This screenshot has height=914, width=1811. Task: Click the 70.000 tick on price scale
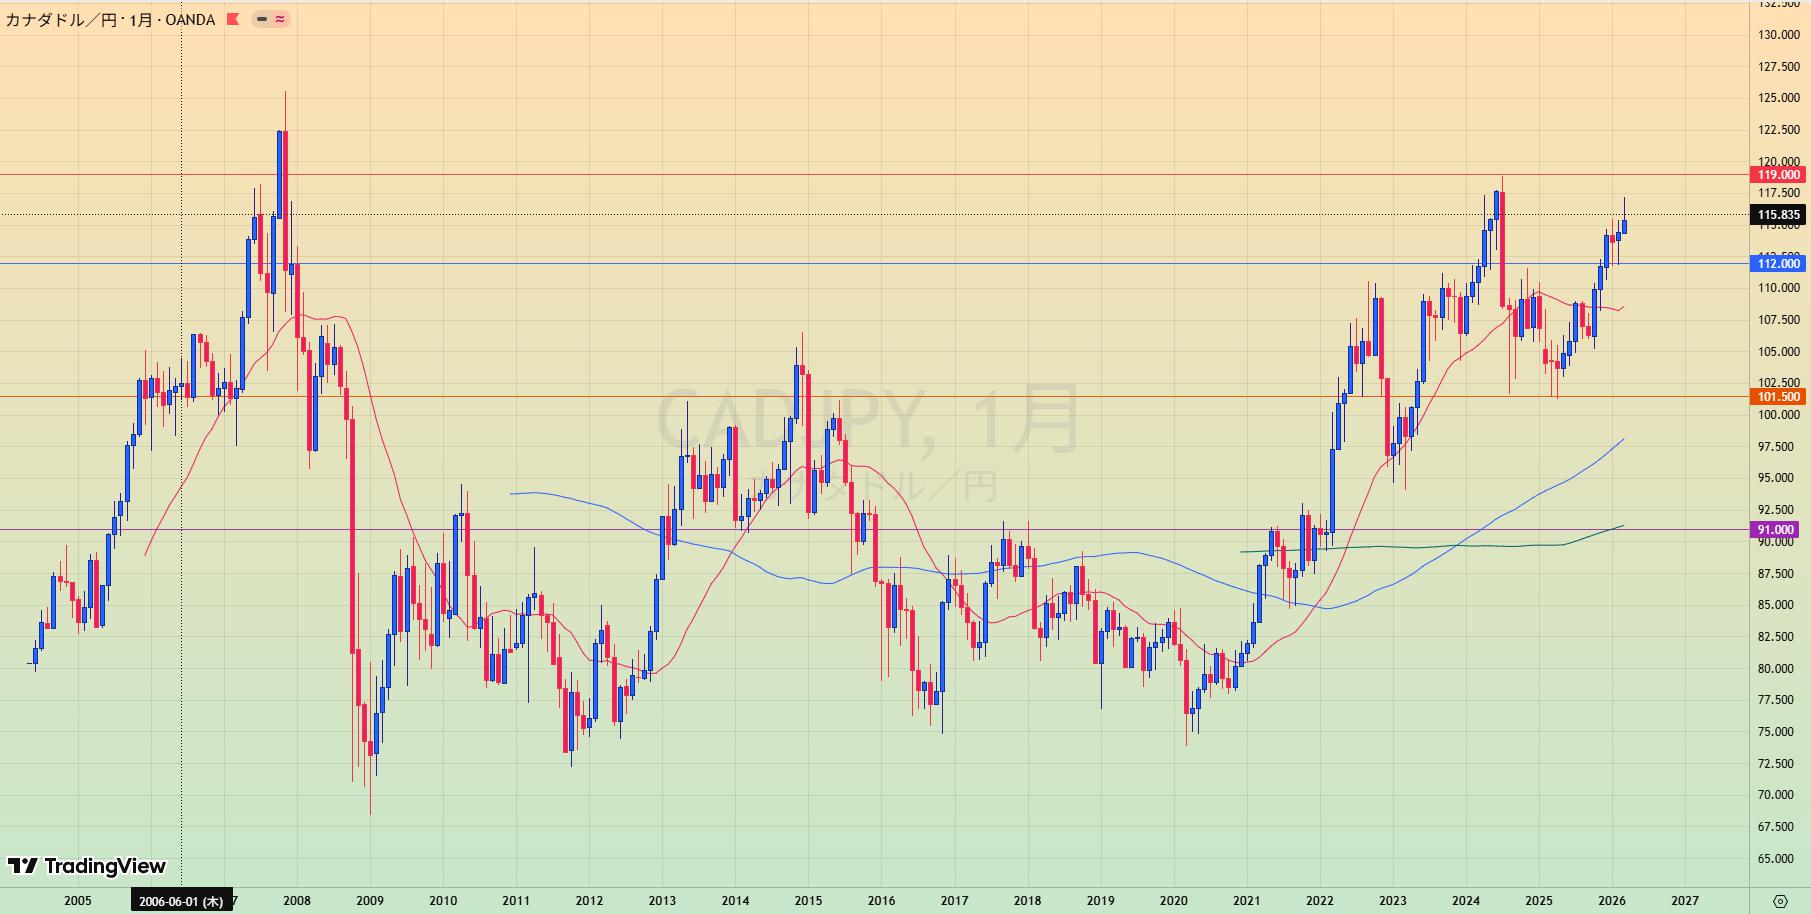click(1778, 795)
